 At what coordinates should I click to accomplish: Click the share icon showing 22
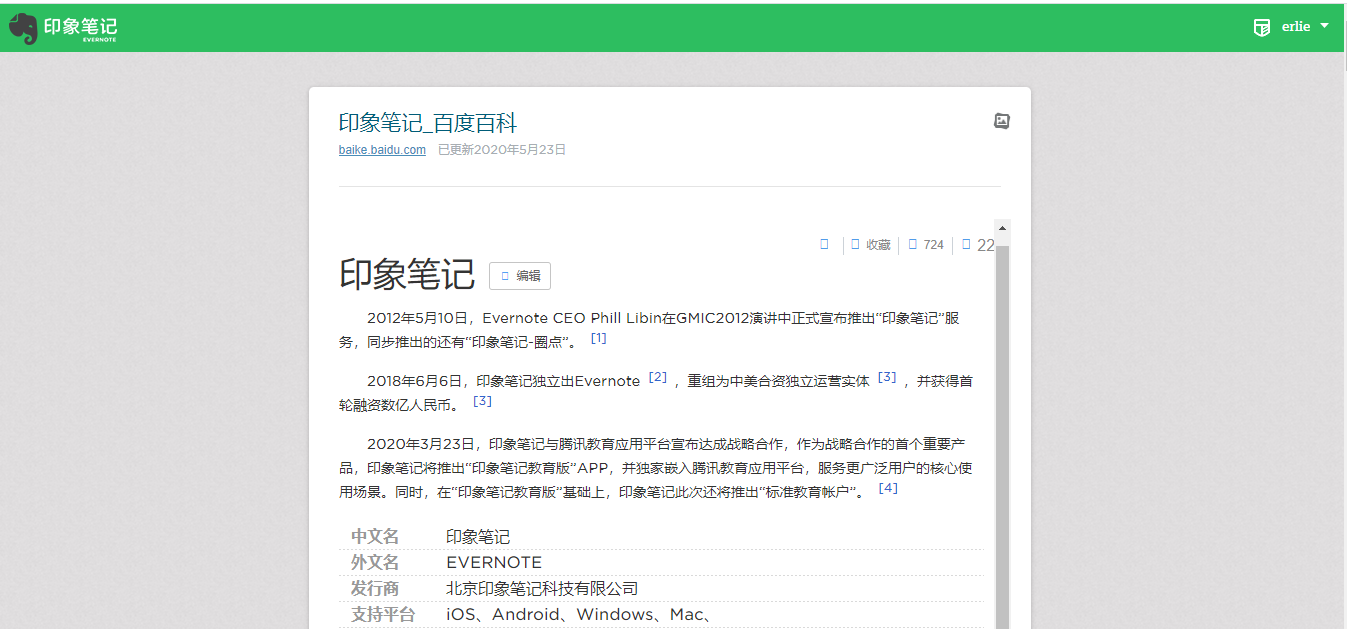click(x=965, y=244)
